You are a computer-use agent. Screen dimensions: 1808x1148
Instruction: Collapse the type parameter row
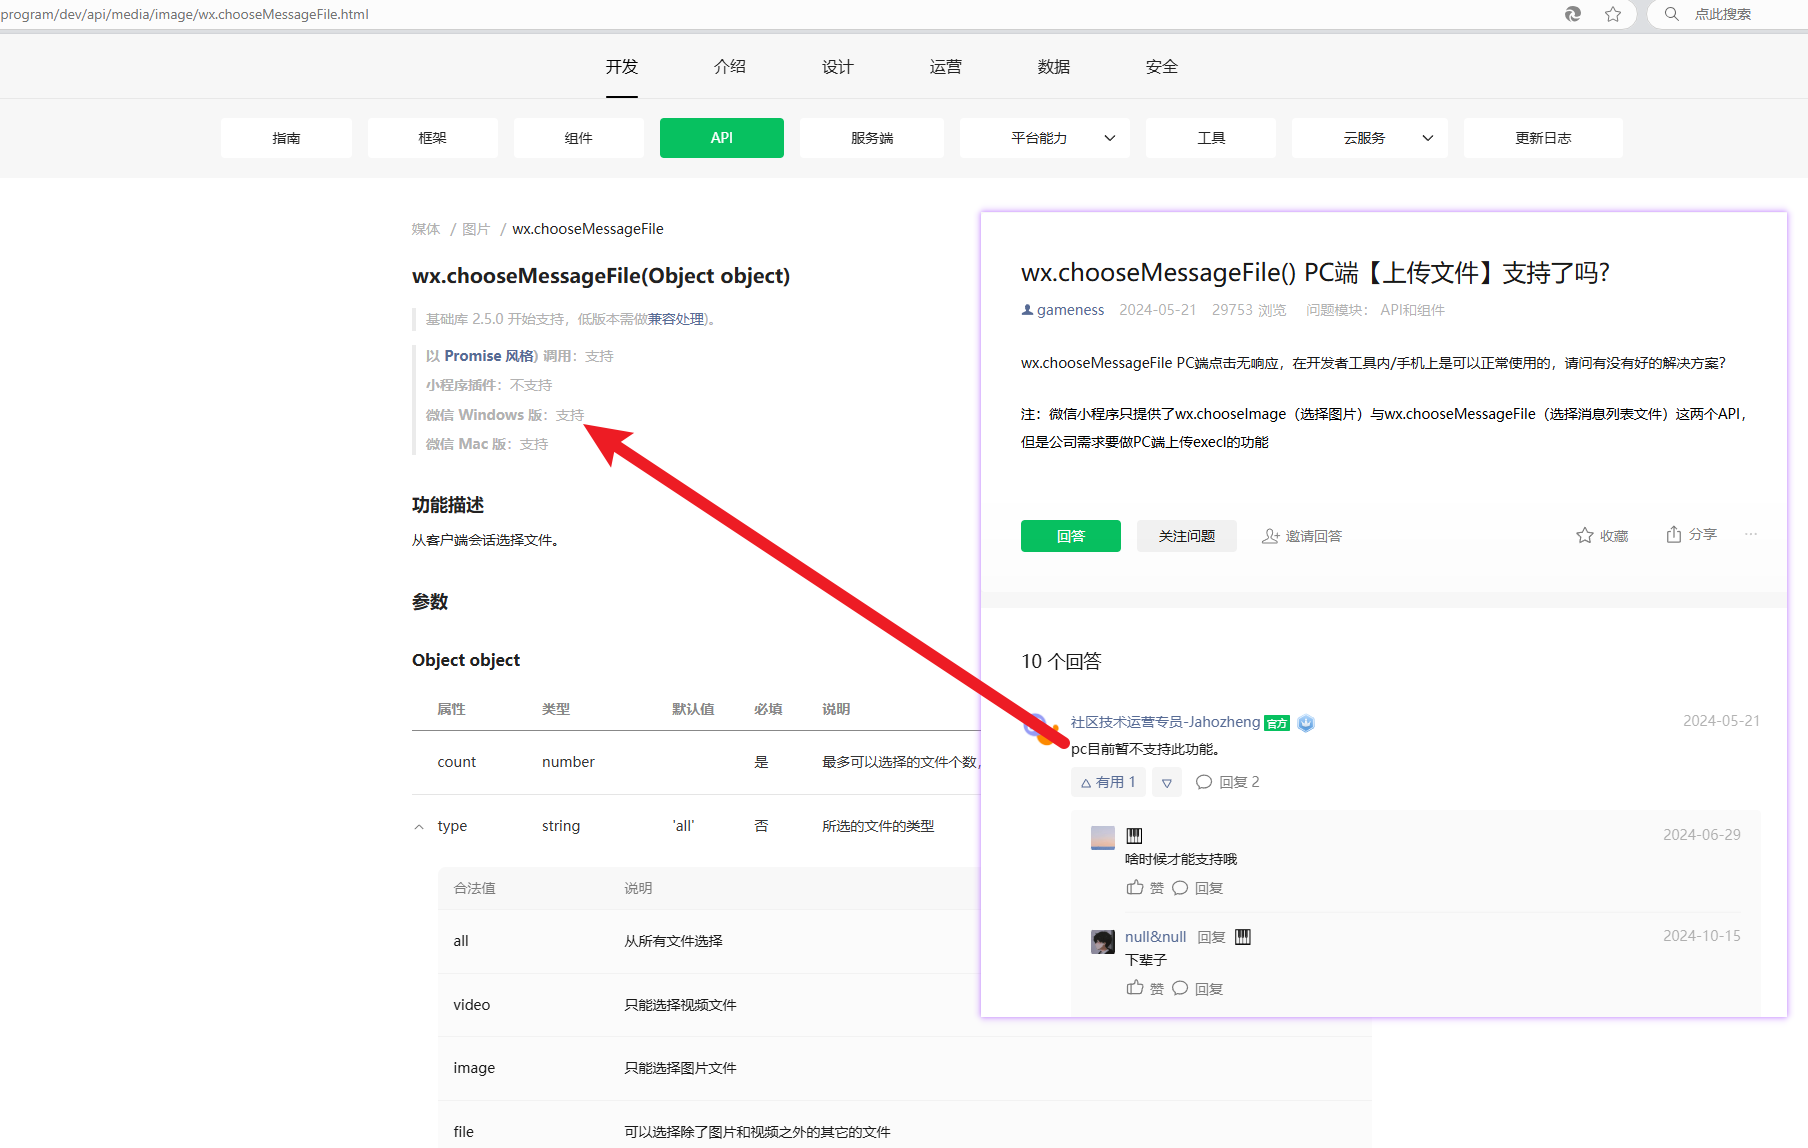[x=419, y=827]
